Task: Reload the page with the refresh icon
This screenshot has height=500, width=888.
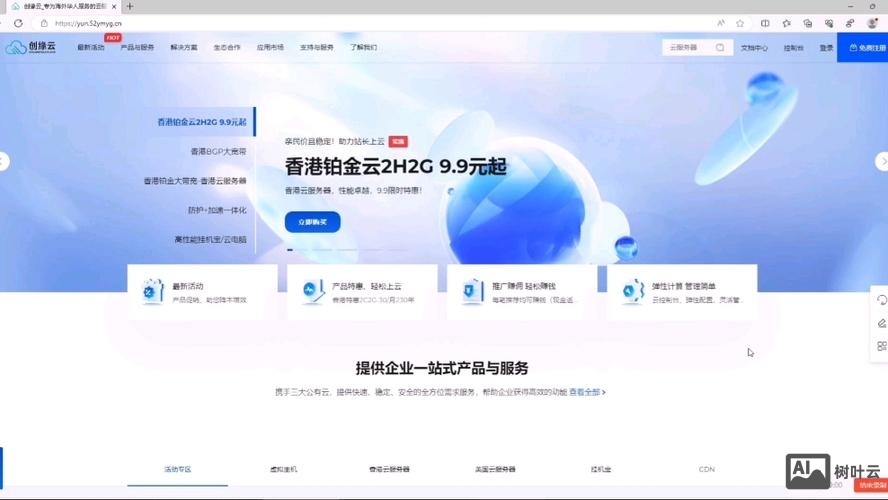Action: click(x=18, y=23)
